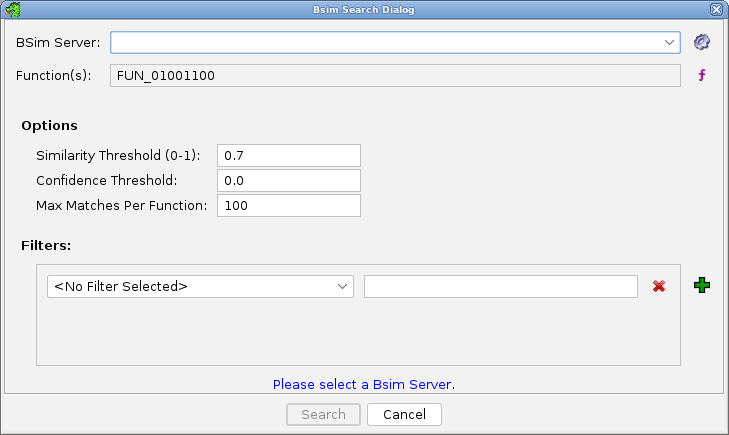Close the Bsim Search Dialog window
Screen dimensions: 729x435
(716, 9)
